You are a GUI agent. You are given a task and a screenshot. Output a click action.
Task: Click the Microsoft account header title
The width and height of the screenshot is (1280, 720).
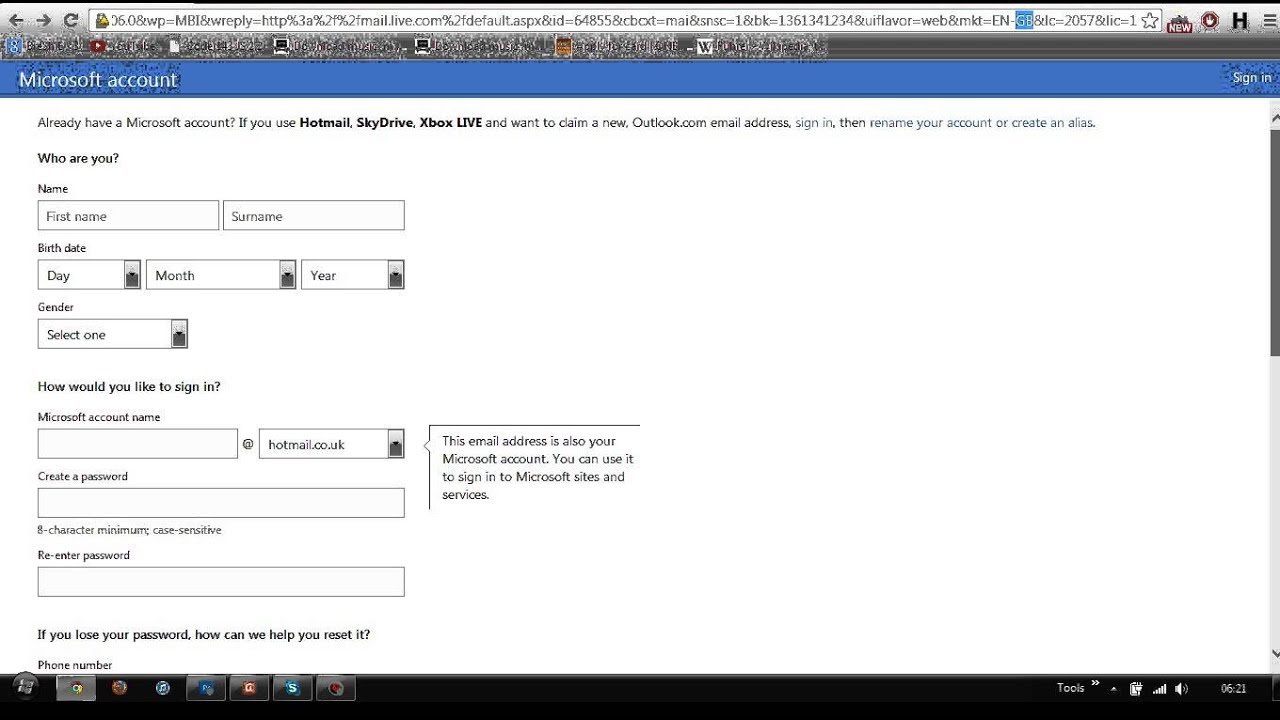point(98,80)
